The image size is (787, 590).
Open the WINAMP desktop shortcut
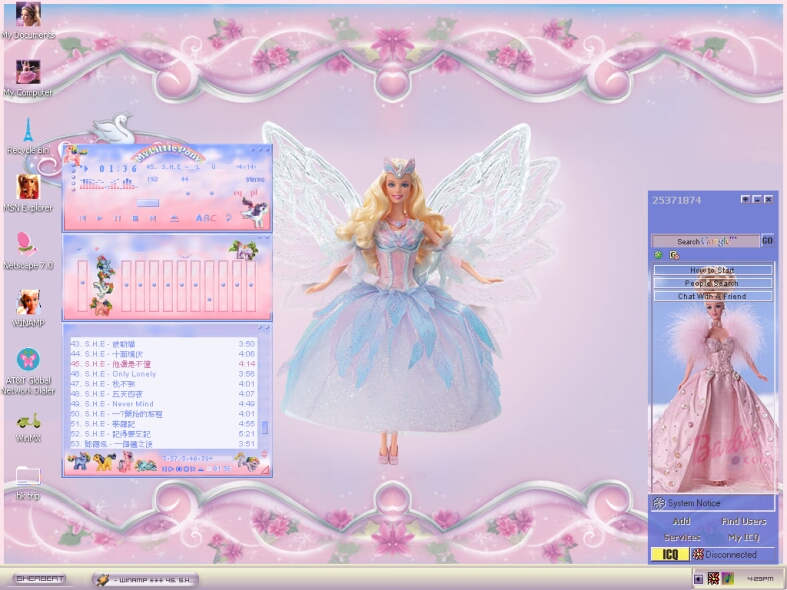point(28,308)
